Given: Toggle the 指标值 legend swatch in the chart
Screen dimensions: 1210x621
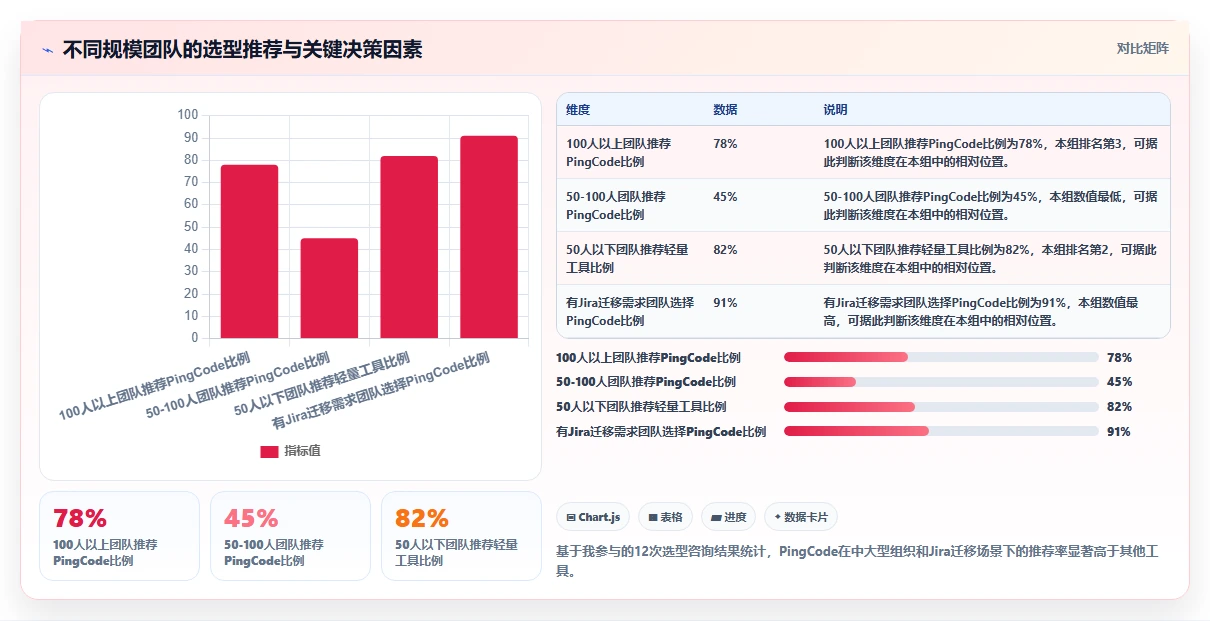Looking at the screenshot, I should click(269, 451).
